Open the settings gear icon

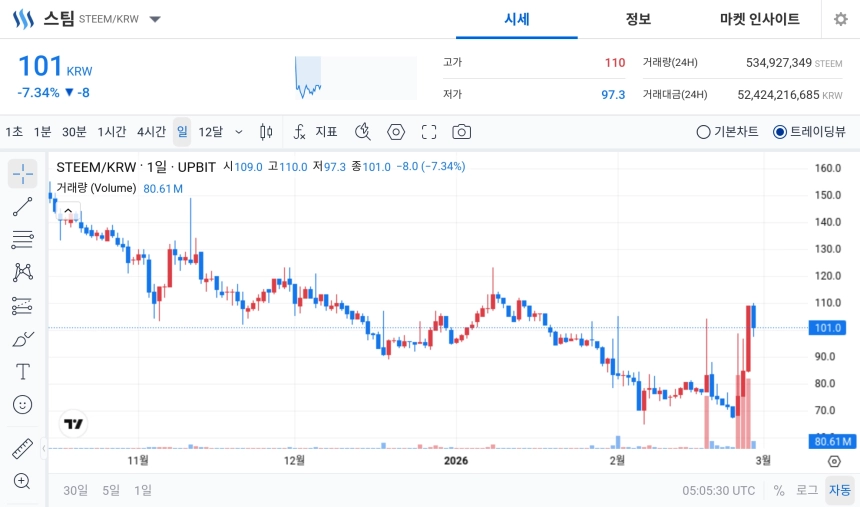(x=840, y=19)
